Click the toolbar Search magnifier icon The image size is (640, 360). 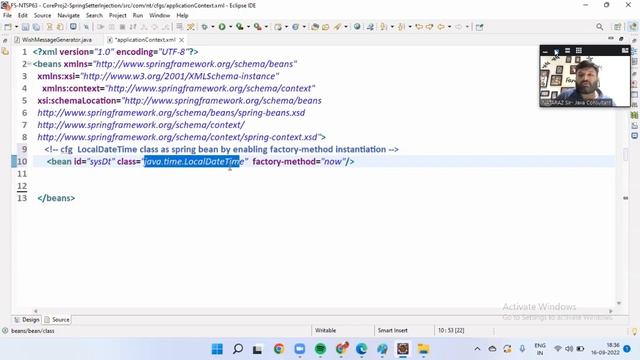pos(599,27)
